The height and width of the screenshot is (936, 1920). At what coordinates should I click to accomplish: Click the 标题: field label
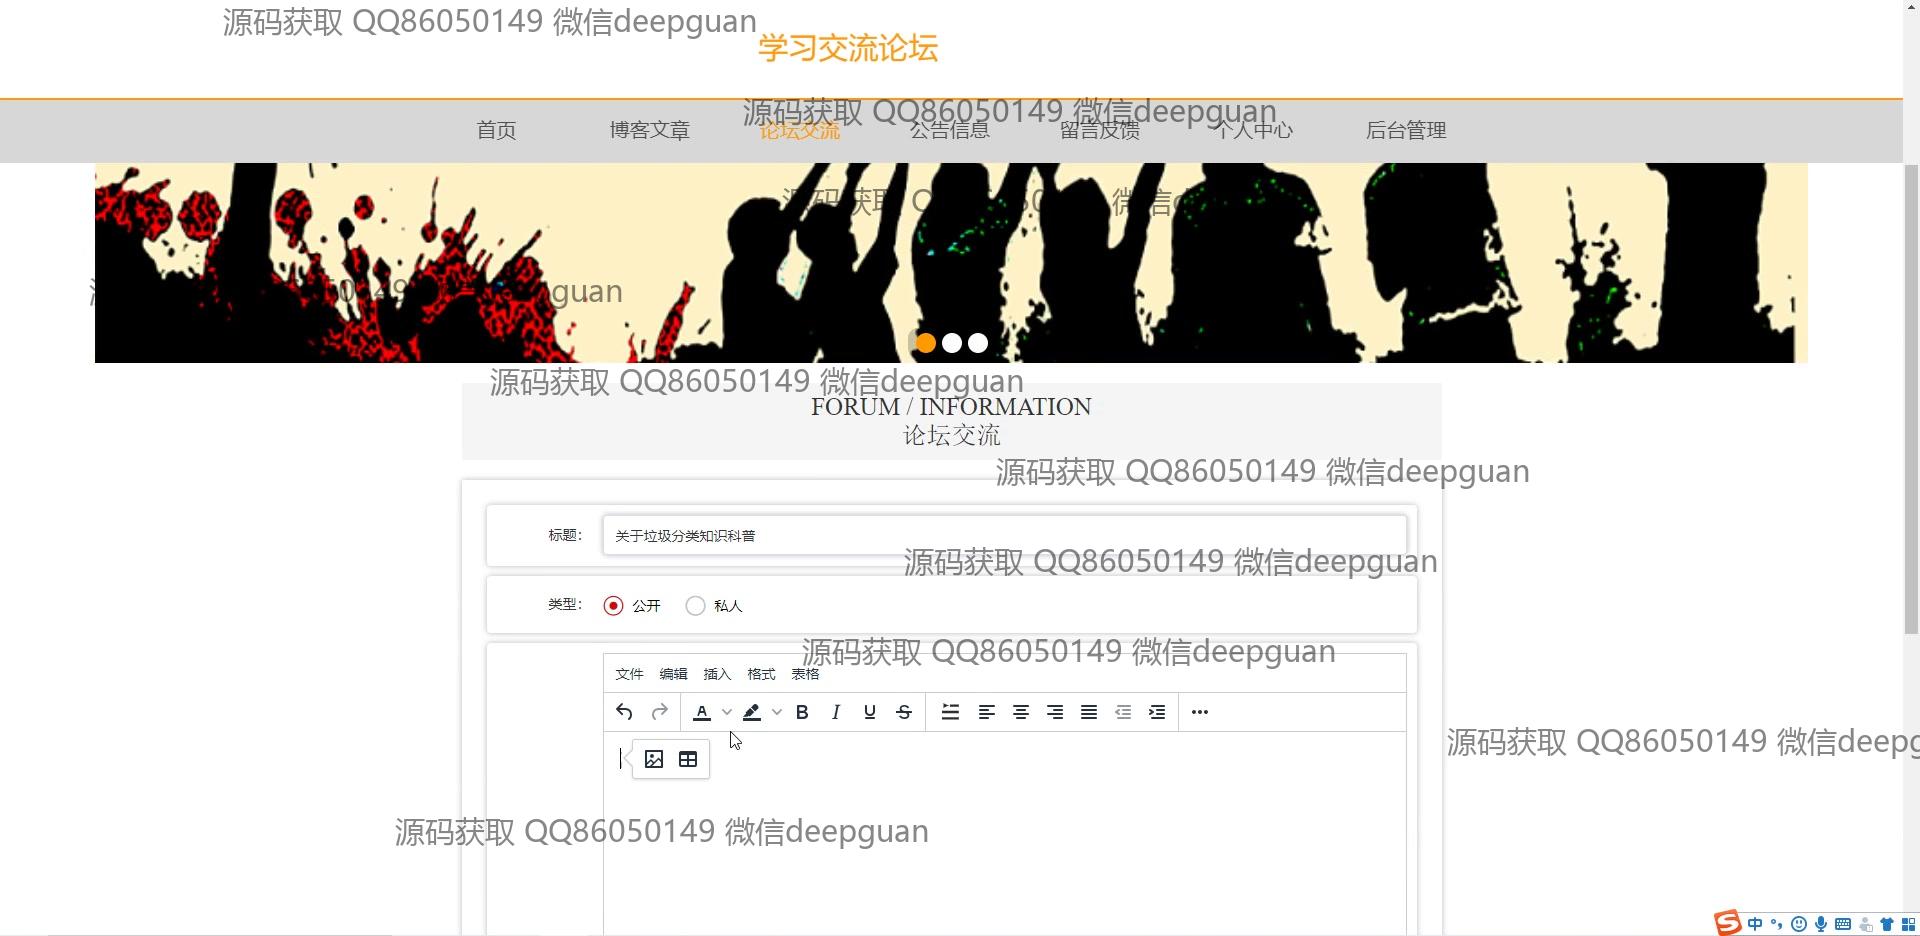point(565,535)
